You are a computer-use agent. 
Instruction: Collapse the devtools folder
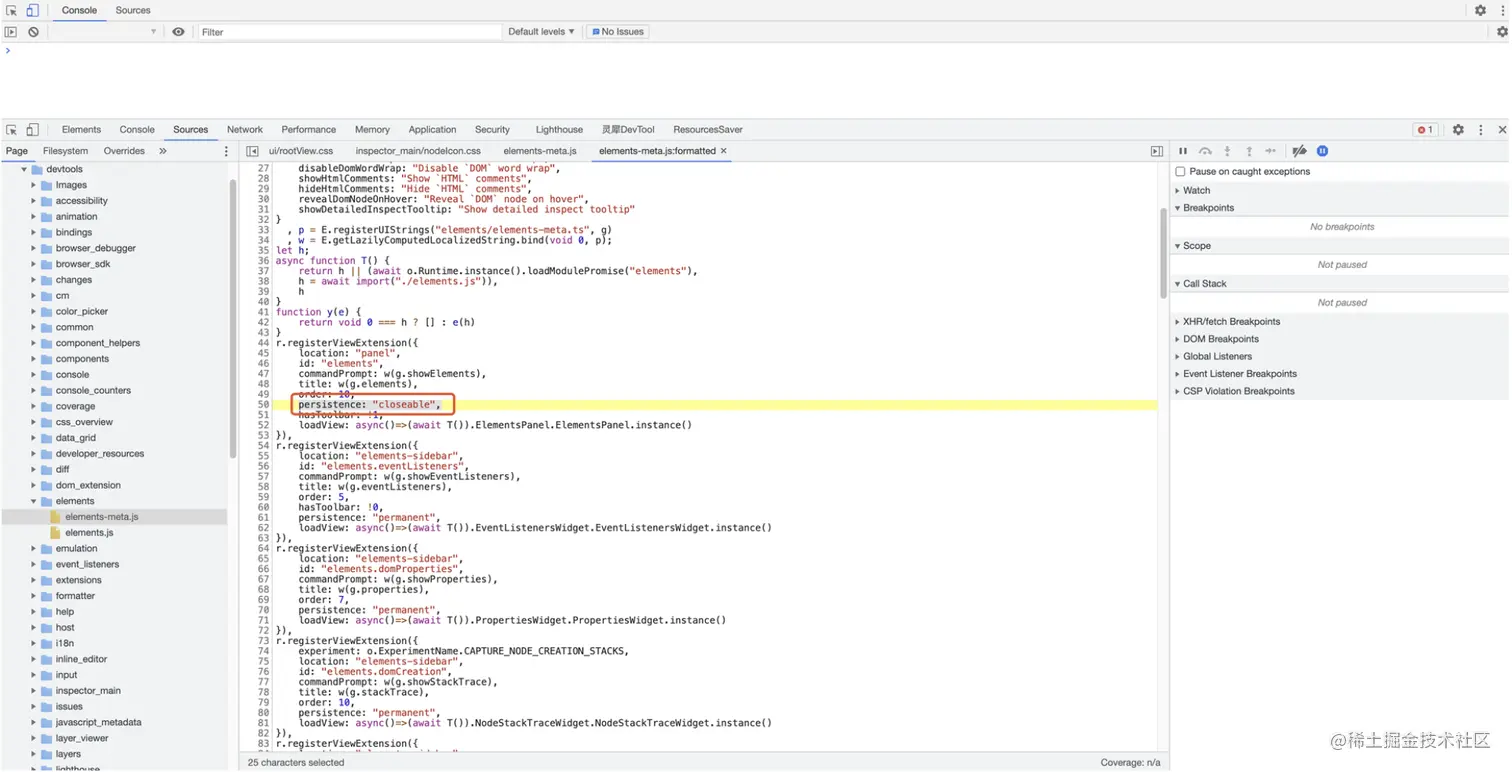pyautogui.click(x=24, y=169)
